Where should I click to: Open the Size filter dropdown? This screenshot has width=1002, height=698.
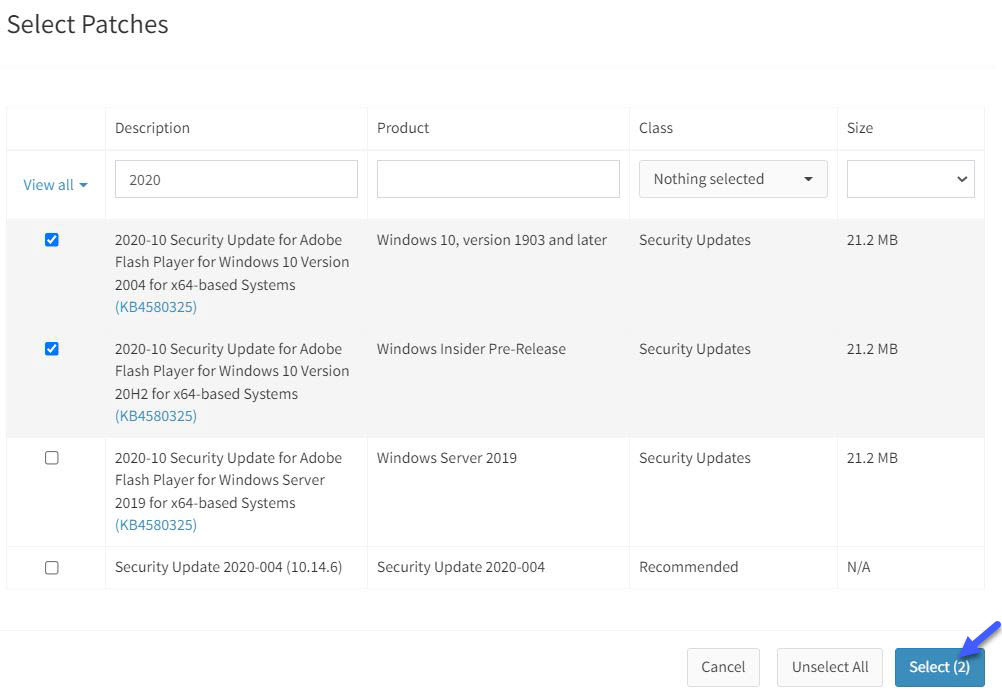click(x=910, y=179)
